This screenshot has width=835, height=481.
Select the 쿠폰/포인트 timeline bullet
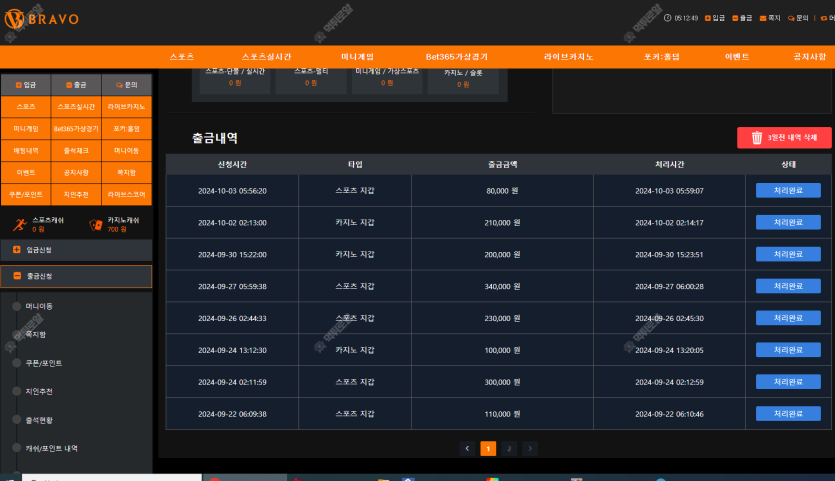(x=17, y=363)
